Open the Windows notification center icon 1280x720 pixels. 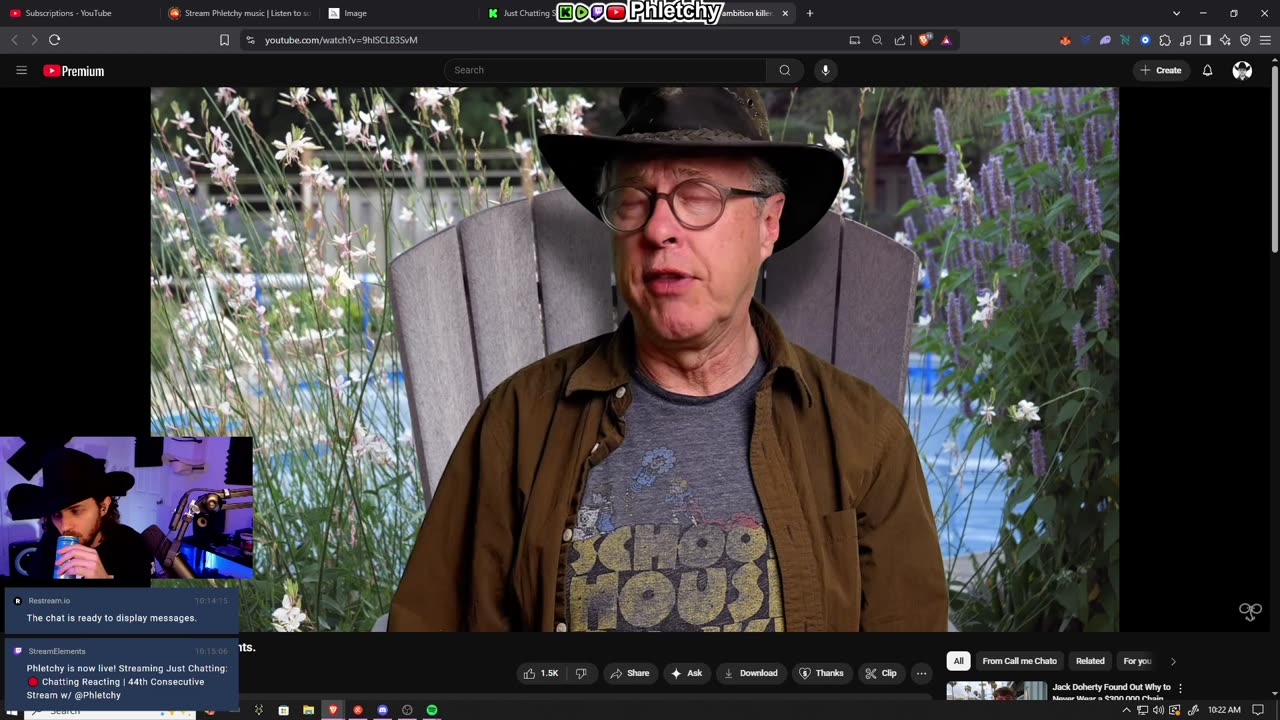coord(1258,710)
